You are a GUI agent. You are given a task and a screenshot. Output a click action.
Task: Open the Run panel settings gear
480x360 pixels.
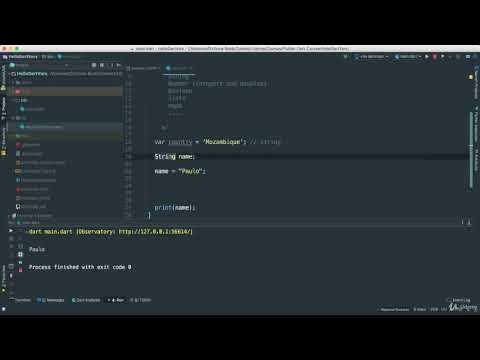tap(462, 222)
